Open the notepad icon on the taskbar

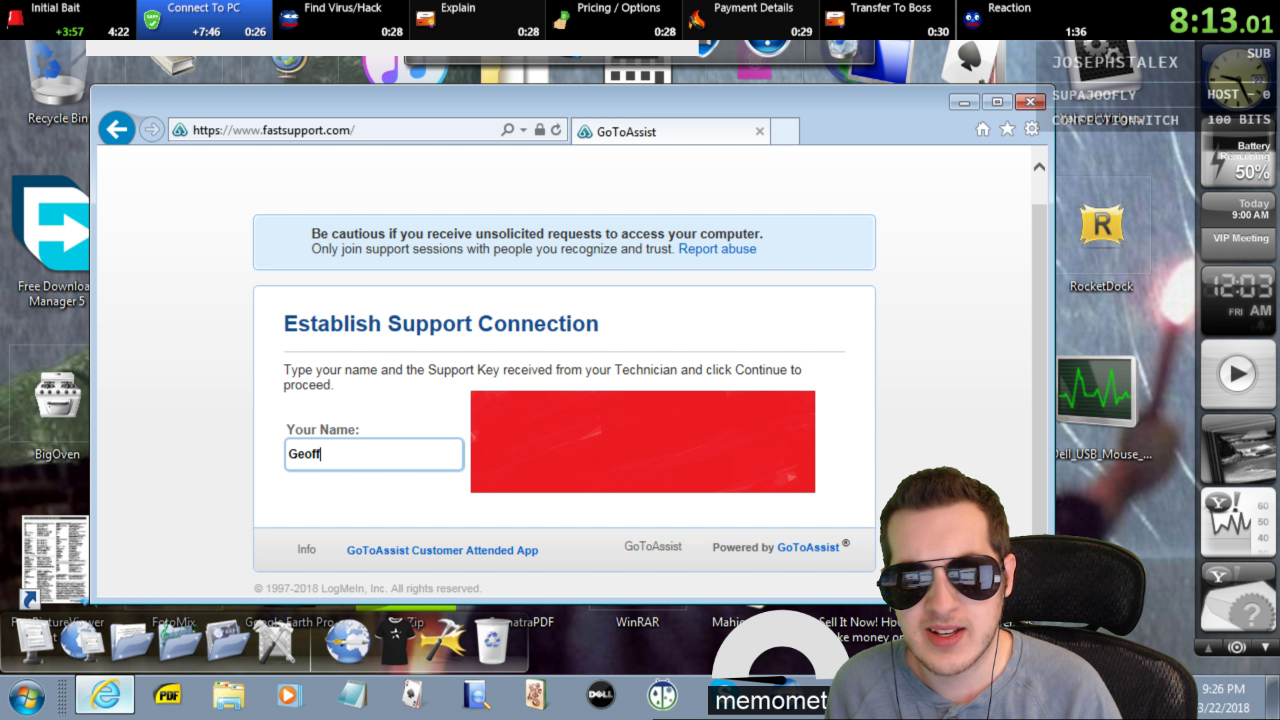[x=352, y=694]
